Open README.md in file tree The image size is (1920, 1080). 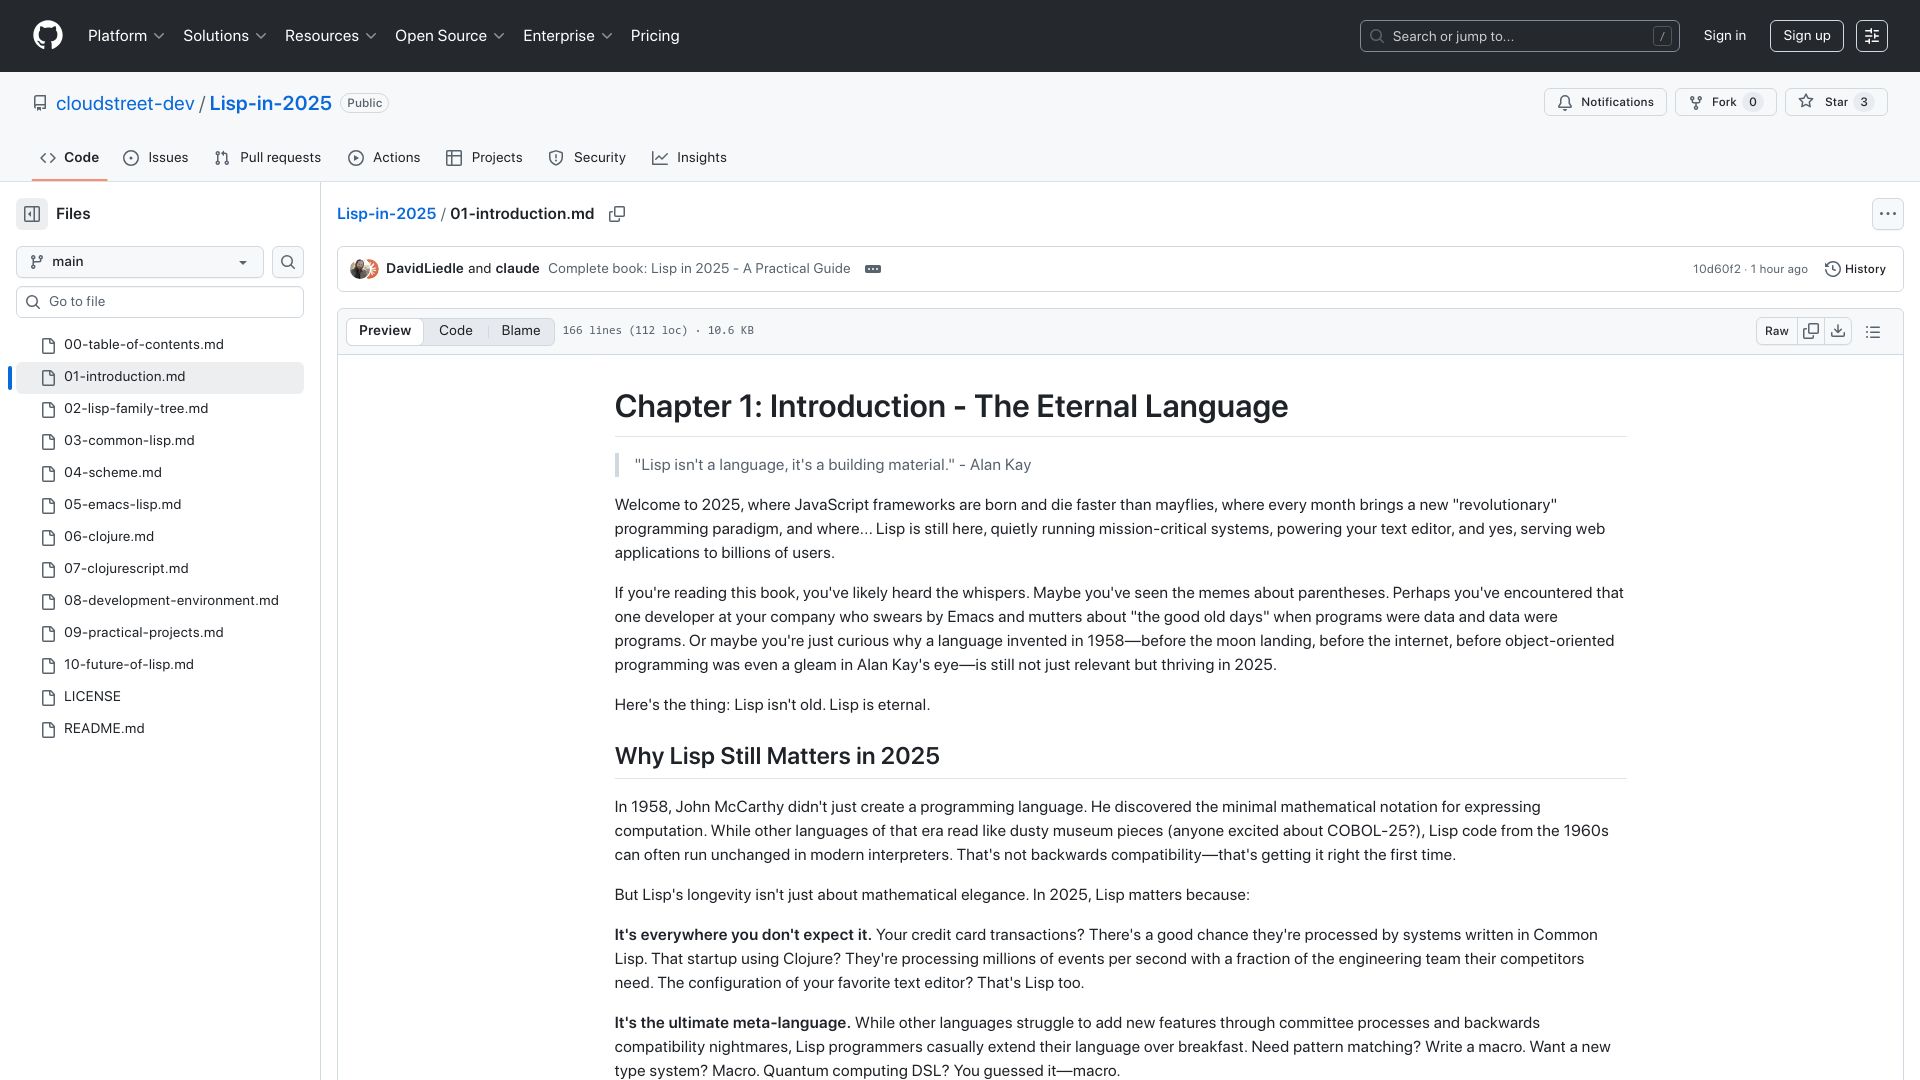(160, 729)
